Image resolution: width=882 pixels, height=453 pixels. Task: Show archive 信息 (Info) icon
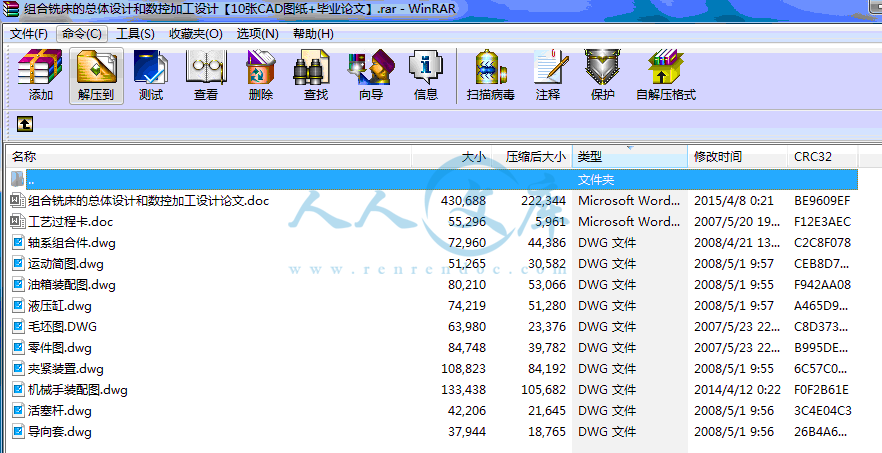coord(426,68)
